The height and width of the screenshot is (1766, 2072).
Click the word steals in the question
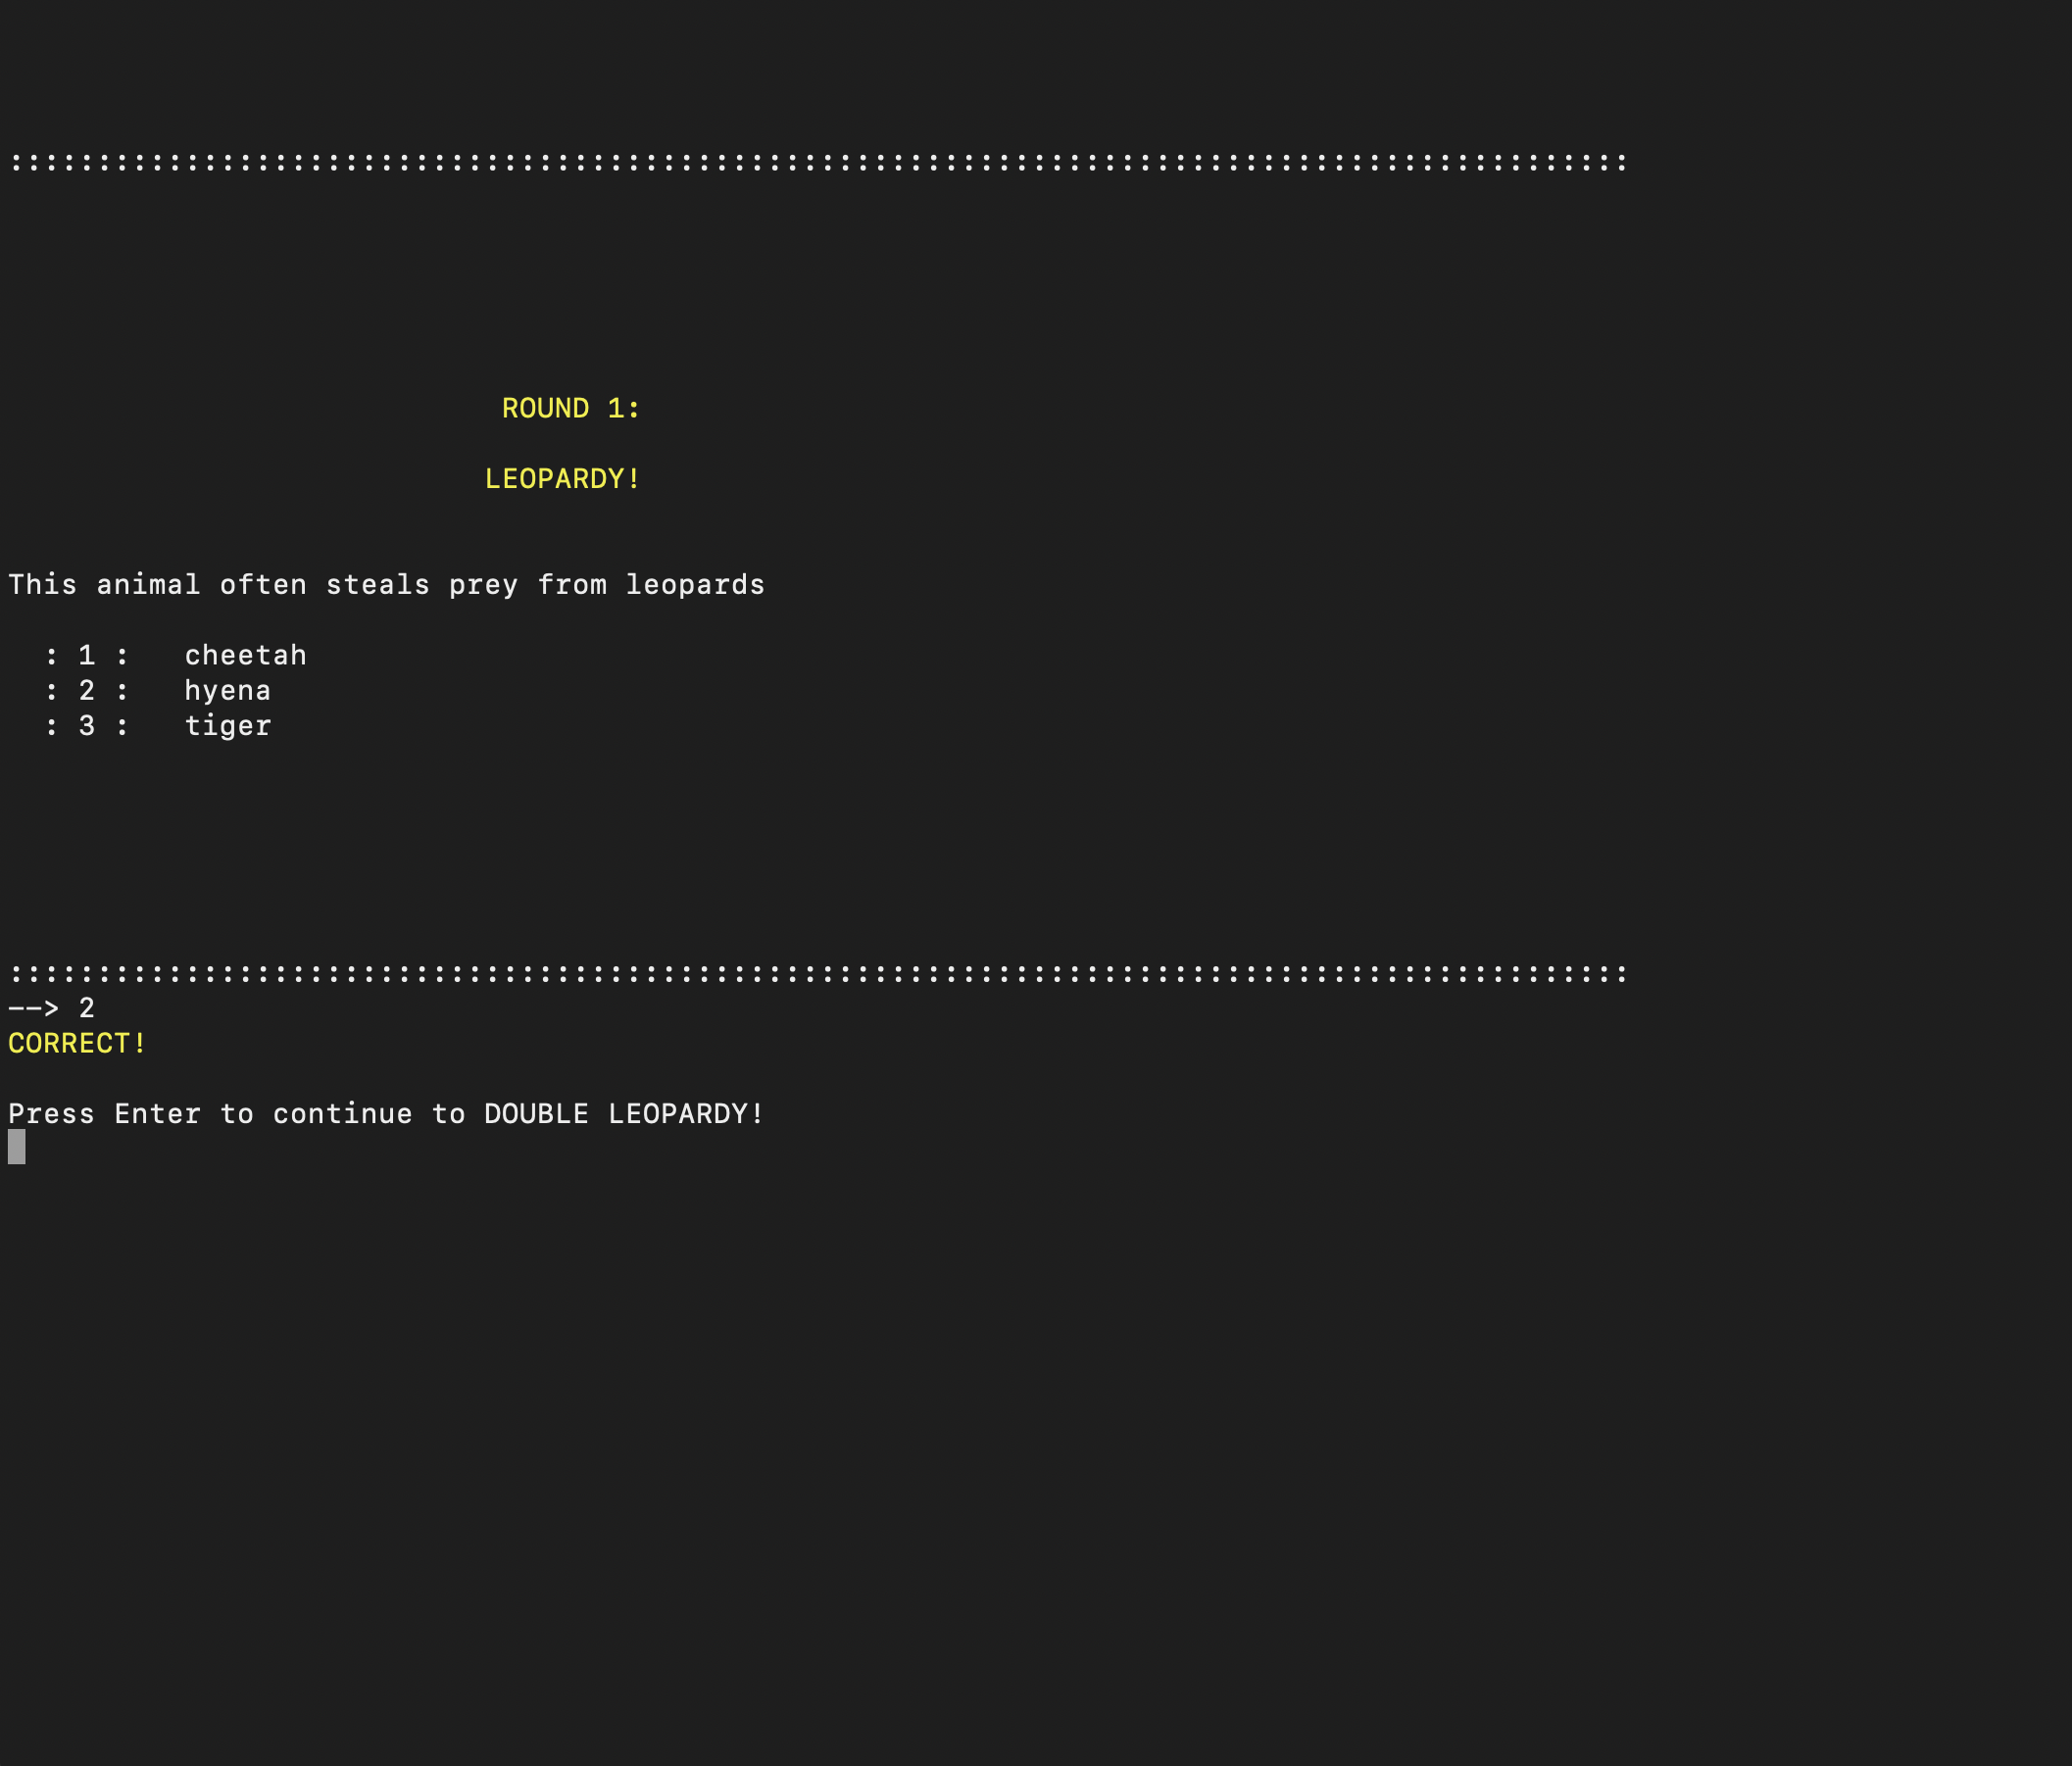[377, 585]
